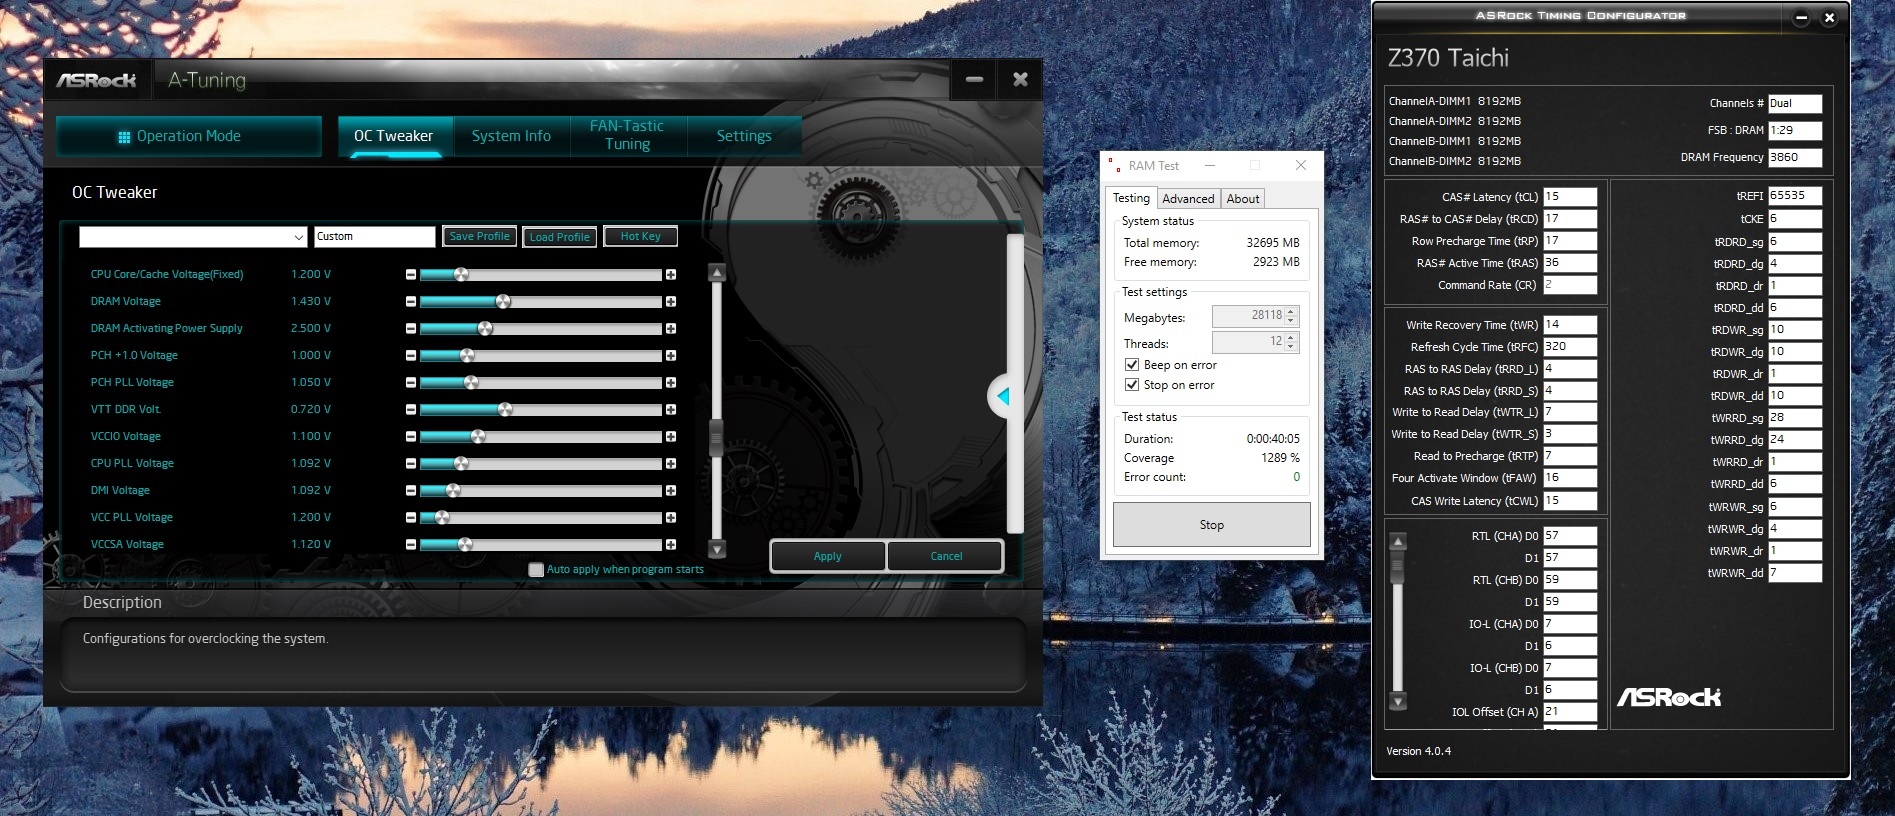Screen dimensions: 1895x816
Task: Decrease VCCSA Voltage minus icon
Action: (411, 544)
